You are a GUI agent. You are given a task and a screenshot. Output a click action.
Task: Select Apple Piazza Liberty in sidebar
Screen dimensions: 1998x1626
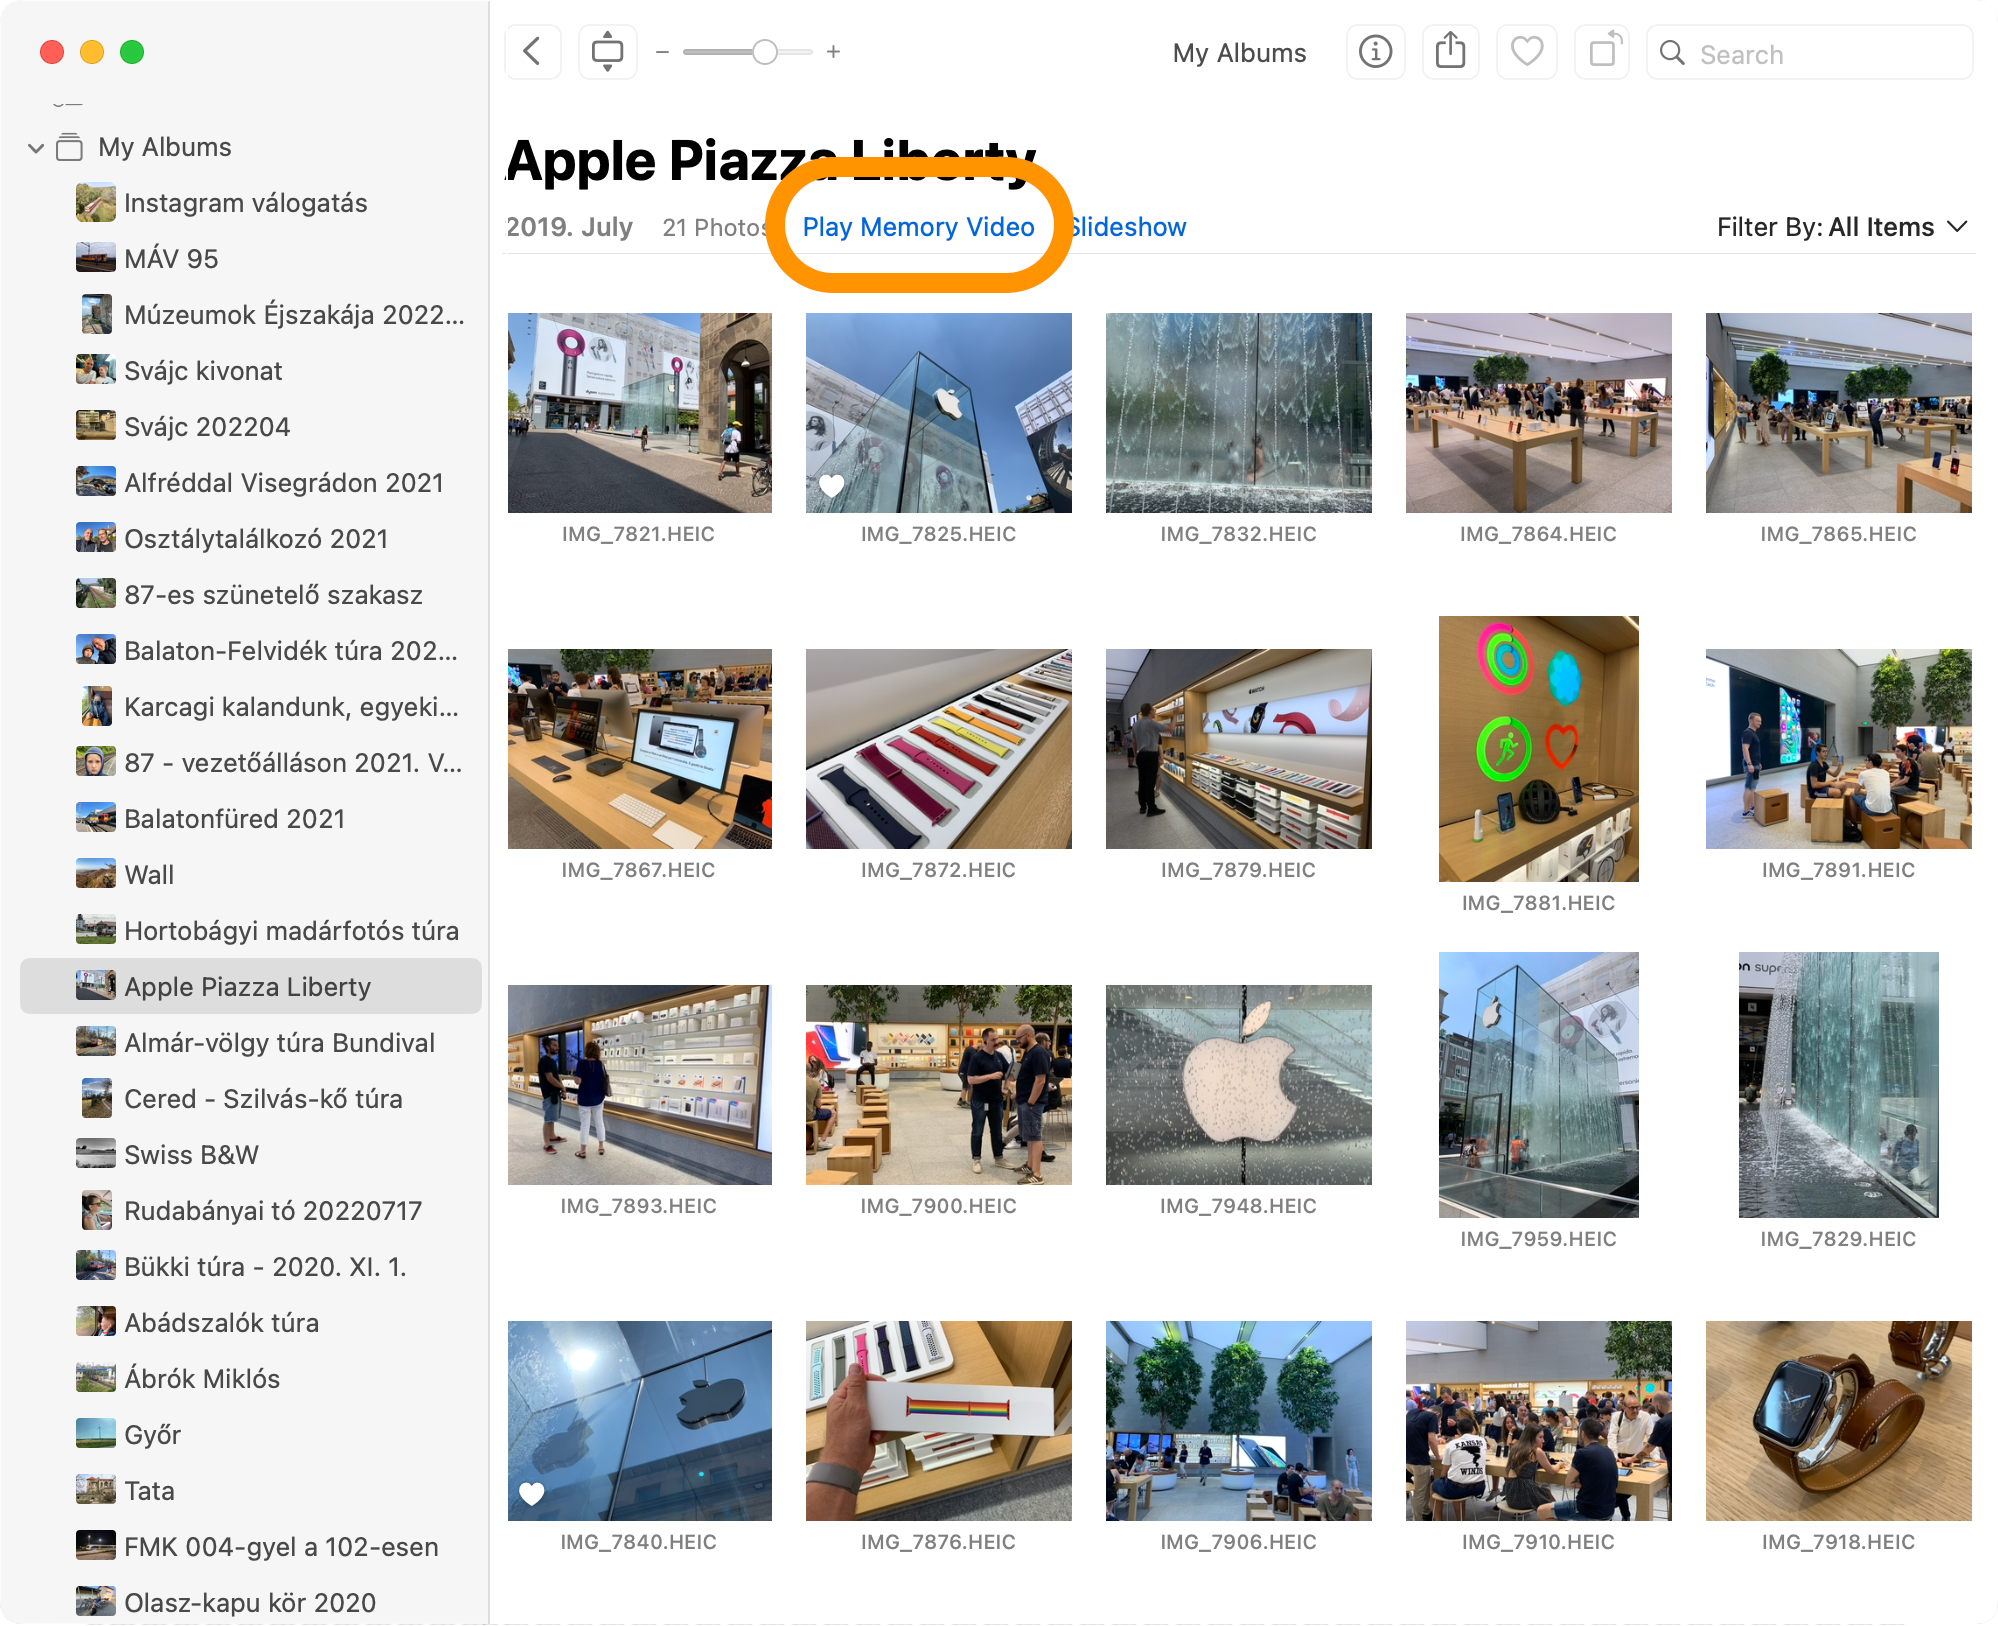point(250,987)
